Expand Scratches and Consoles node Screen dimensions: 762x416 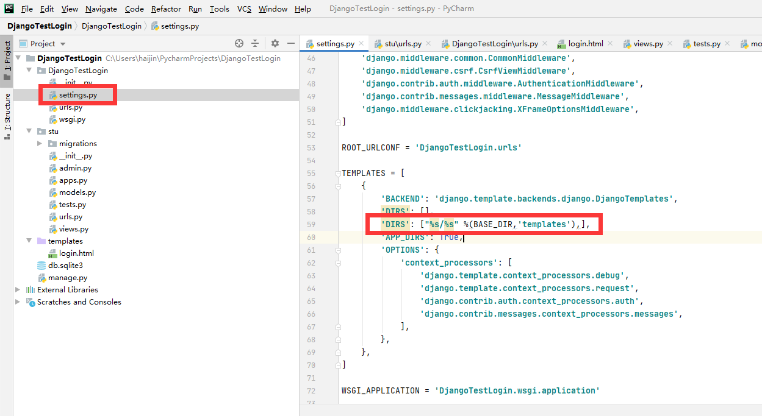click(x=18, y=302)
